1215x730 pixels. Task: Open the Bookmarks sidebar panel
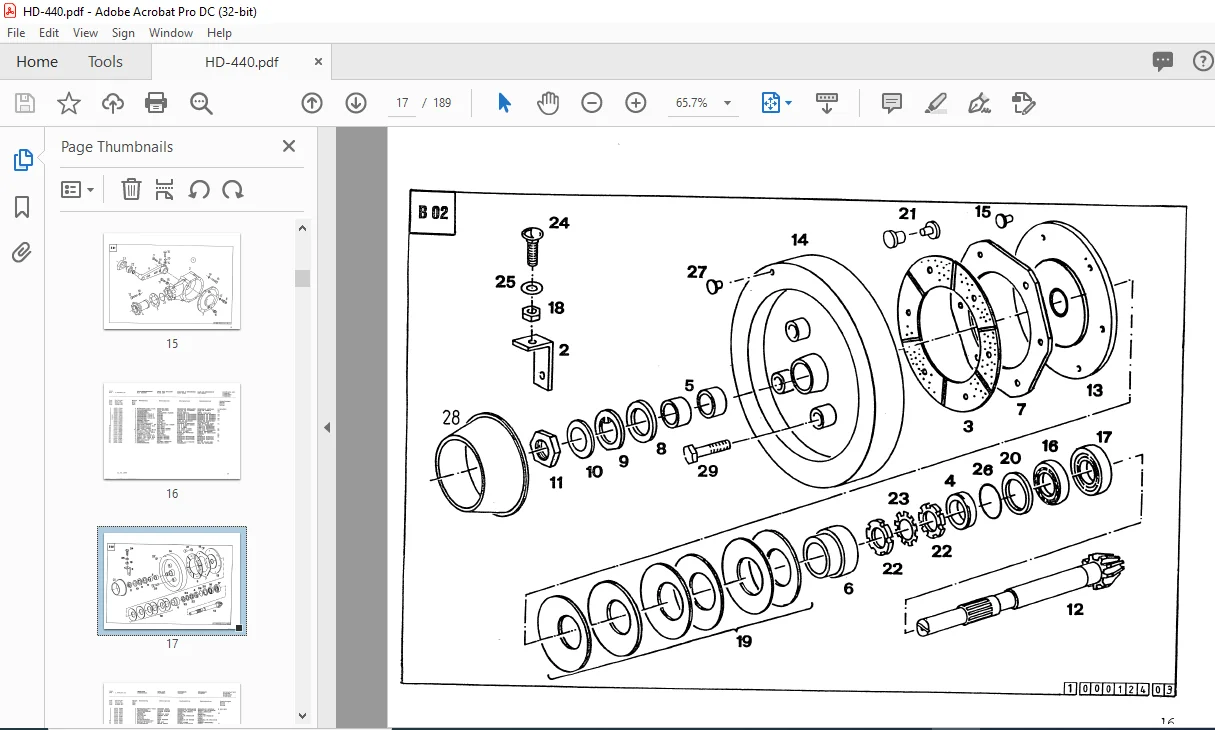click(22, 207)
